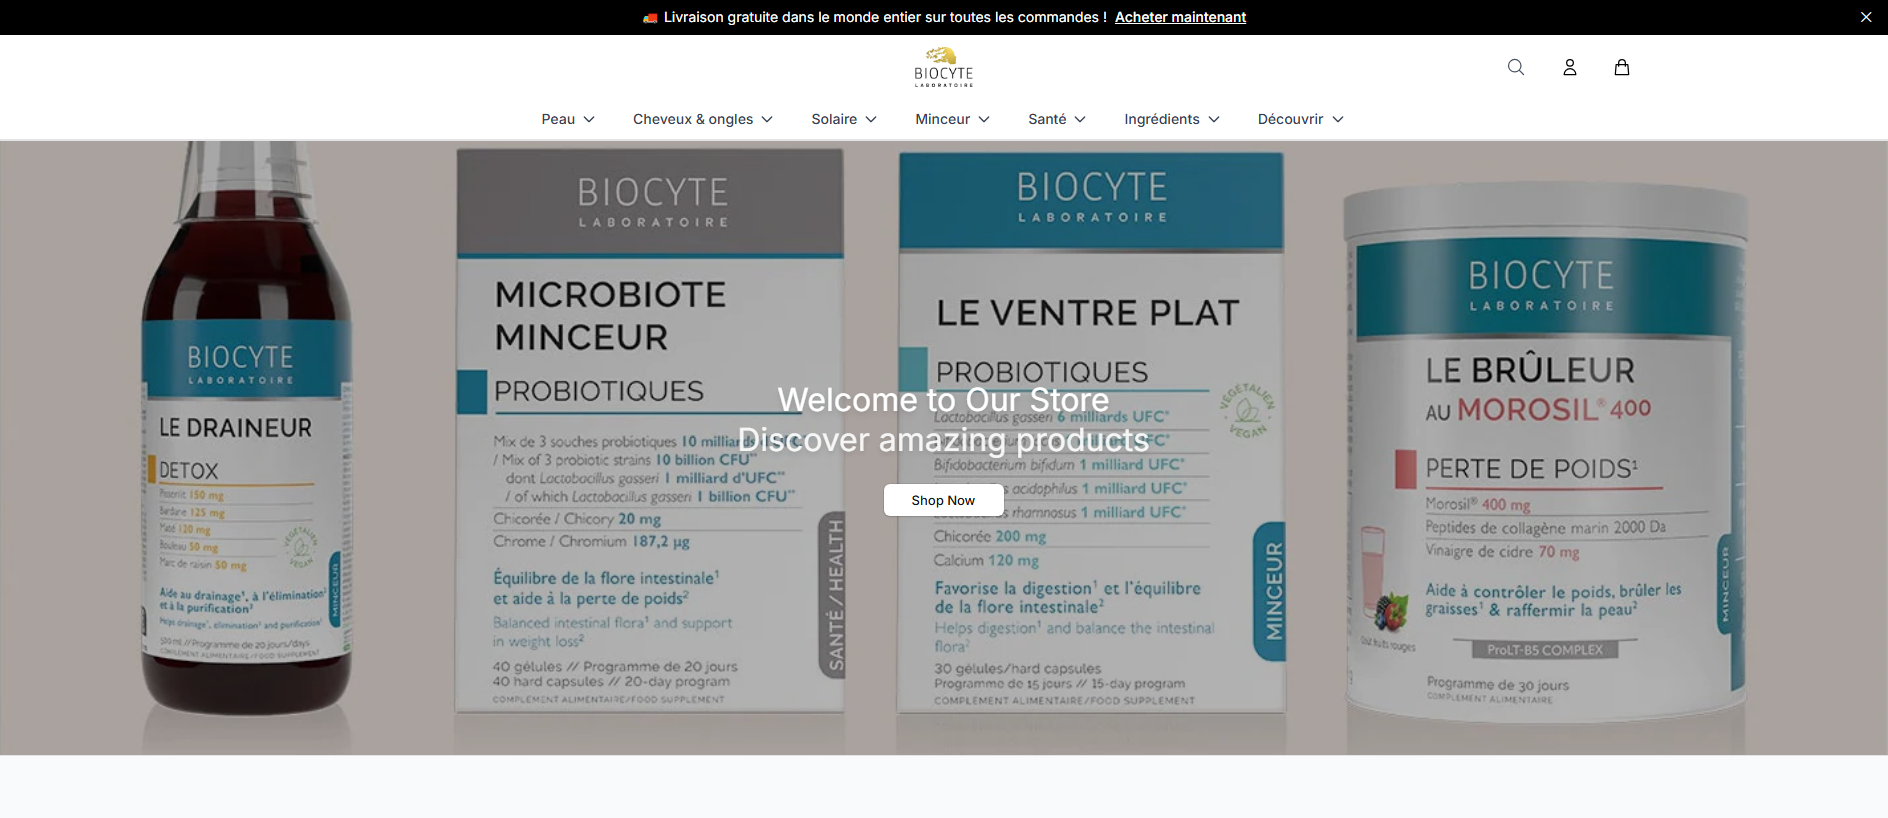Click the Livraison gratuite announcement text

[884, 17]
